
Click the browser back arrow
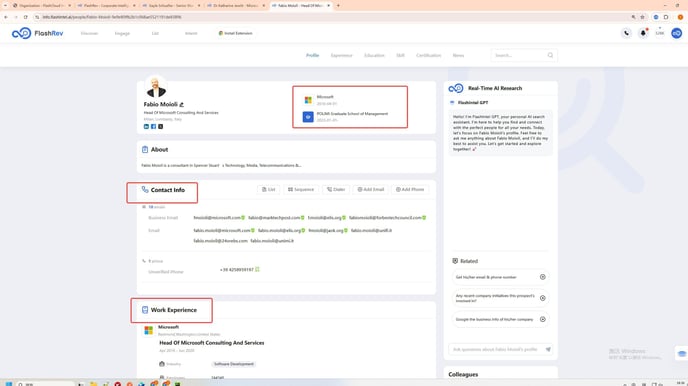(6, 17)
